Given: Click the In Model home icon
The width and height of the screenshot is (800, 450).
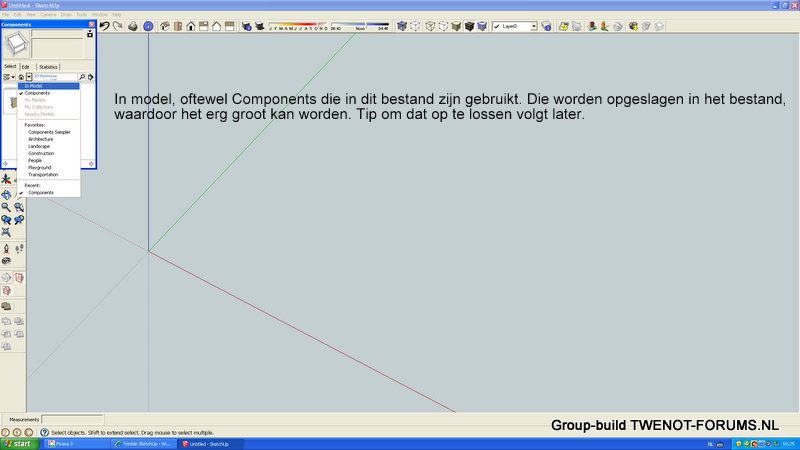Looking at the screenshot, I should 21,77.
